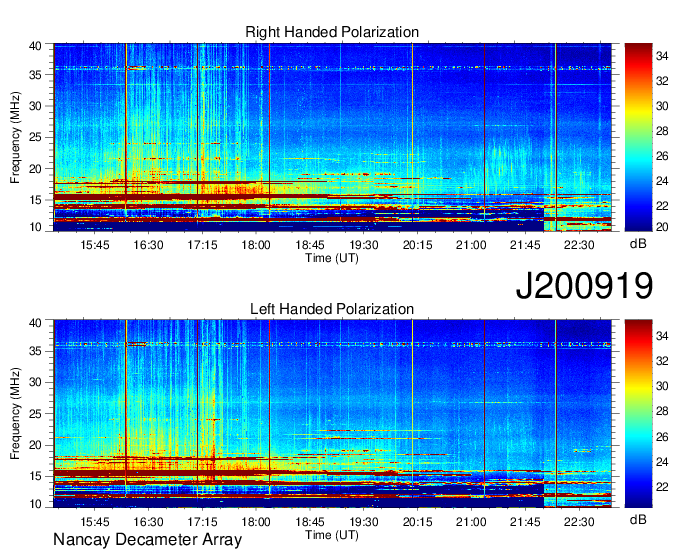The width and height of the screenshot is (680, 552).
Task: Click the 21:45 tick label on top plot
Action: point(525,245)
